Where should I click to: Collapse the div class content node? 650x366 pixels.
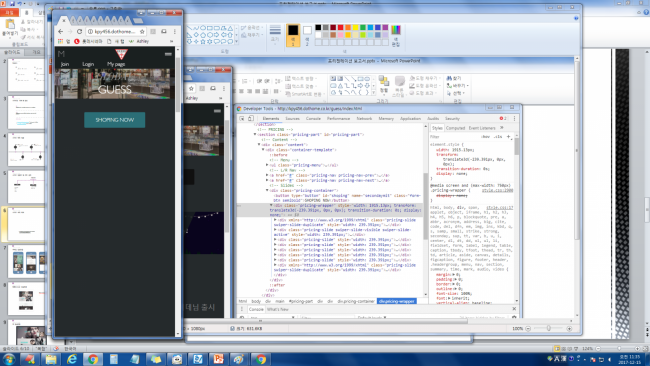(259, 145)
